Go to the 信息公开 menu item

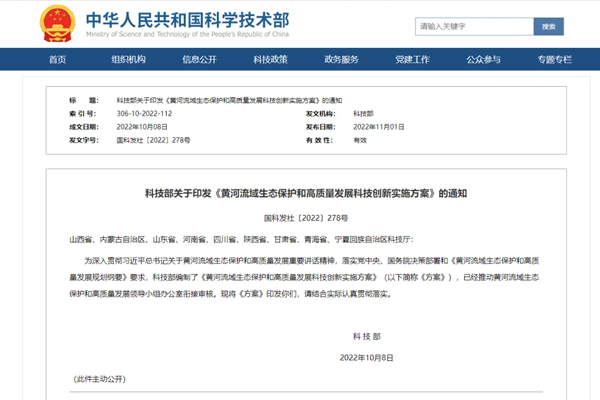point(200,59)
